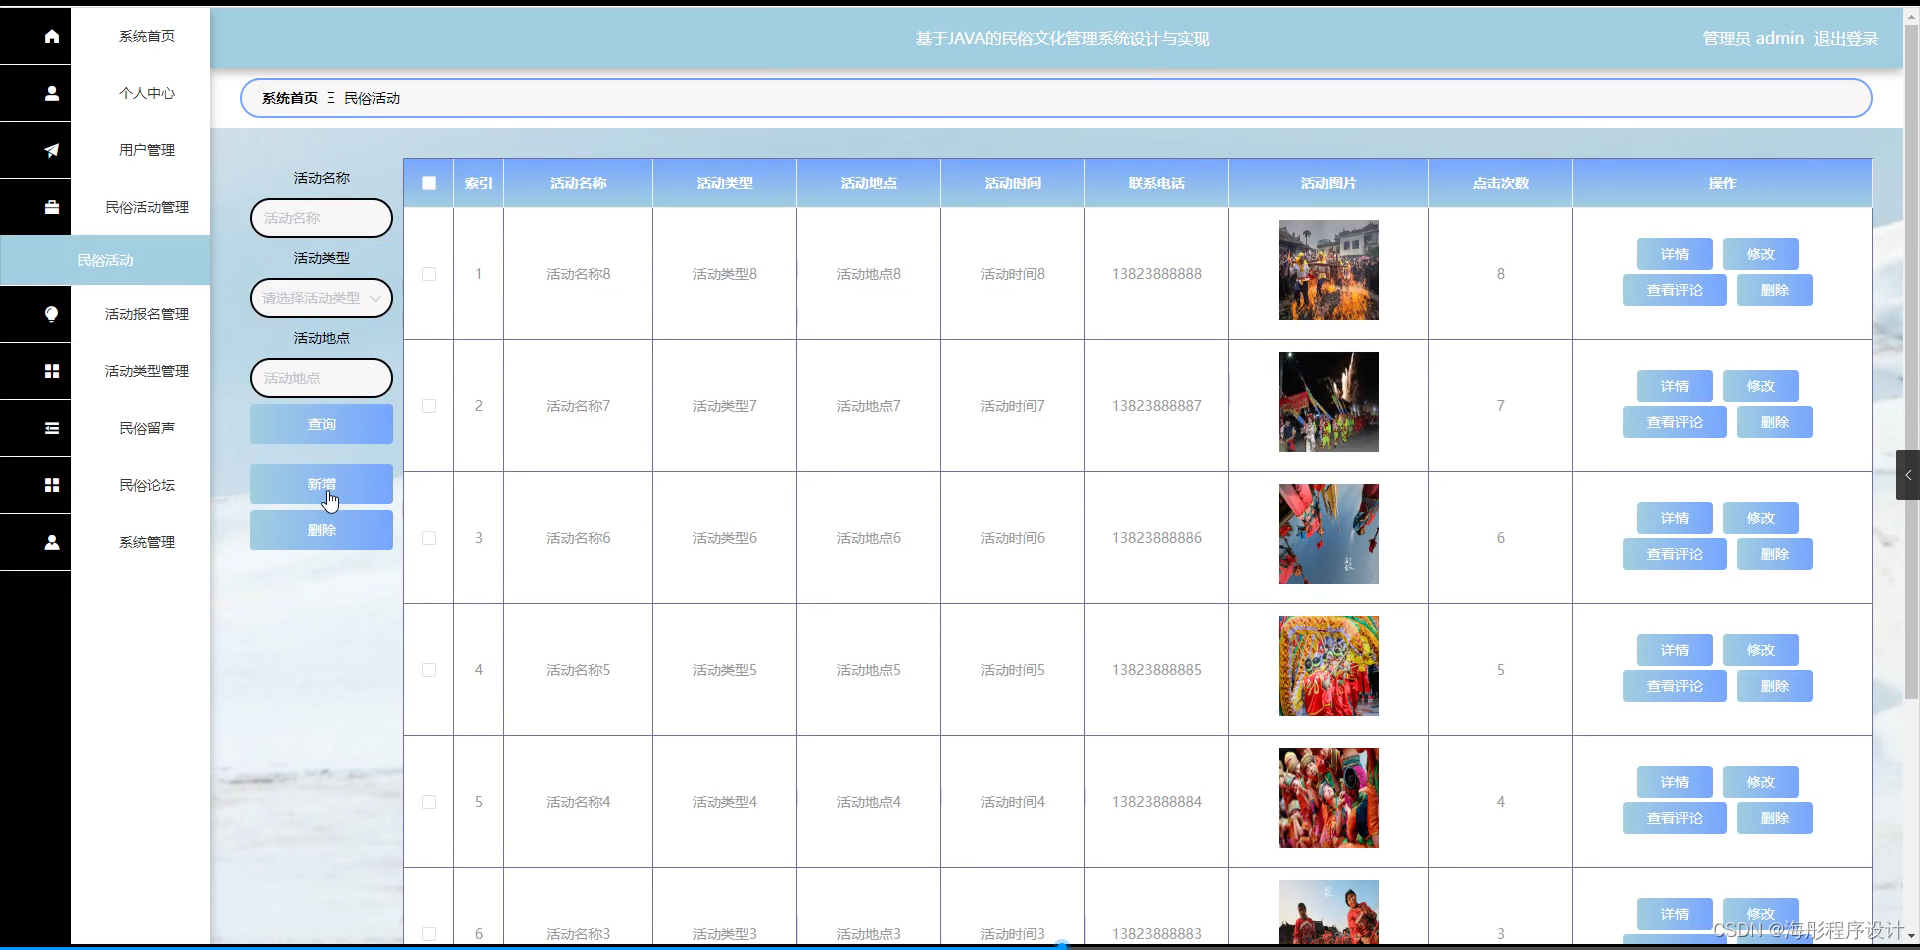Screen dimensions: 1920x950
Task: Expand the collapsed side panel arrow
Action: coord(1908,475)
